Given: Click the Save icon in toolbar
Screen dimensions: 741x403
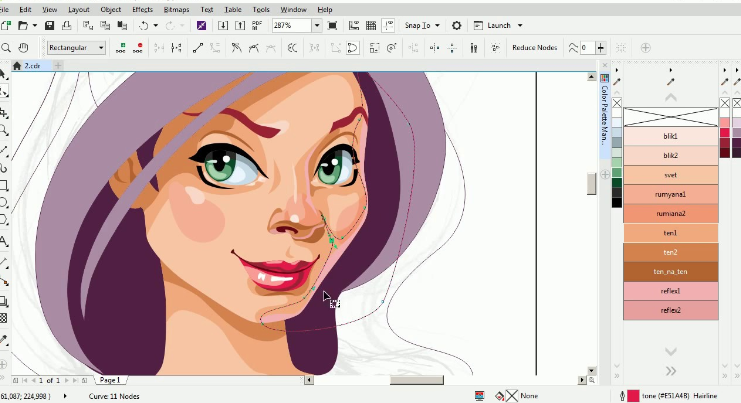Looking at the screenshot, I should pos(51,25).
